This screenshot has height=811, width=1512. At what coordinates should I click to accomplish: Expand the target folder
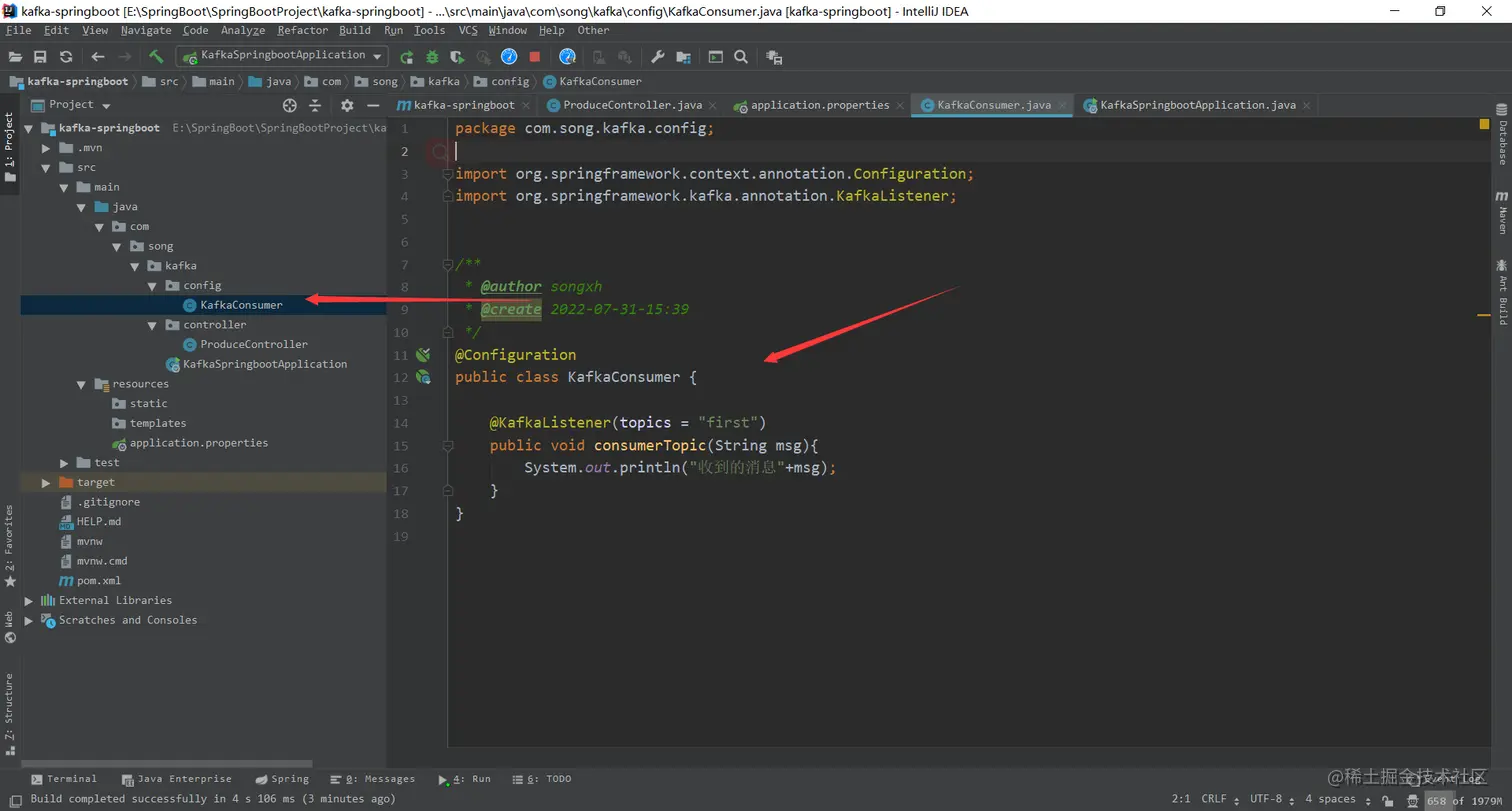point(46,483)
